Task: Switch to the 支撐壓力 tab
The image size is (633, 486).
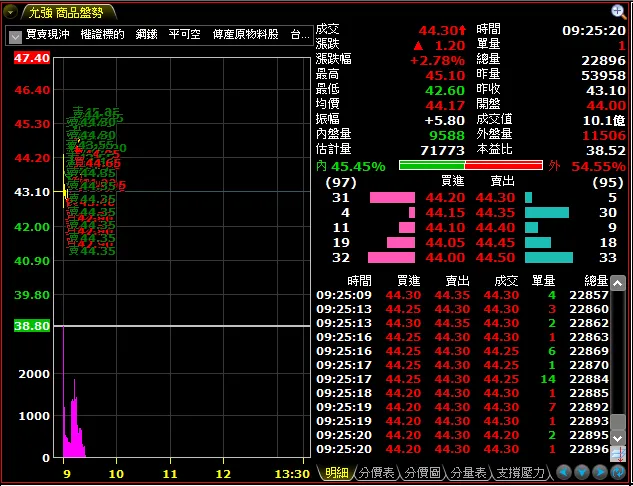Action: [521, 472]
